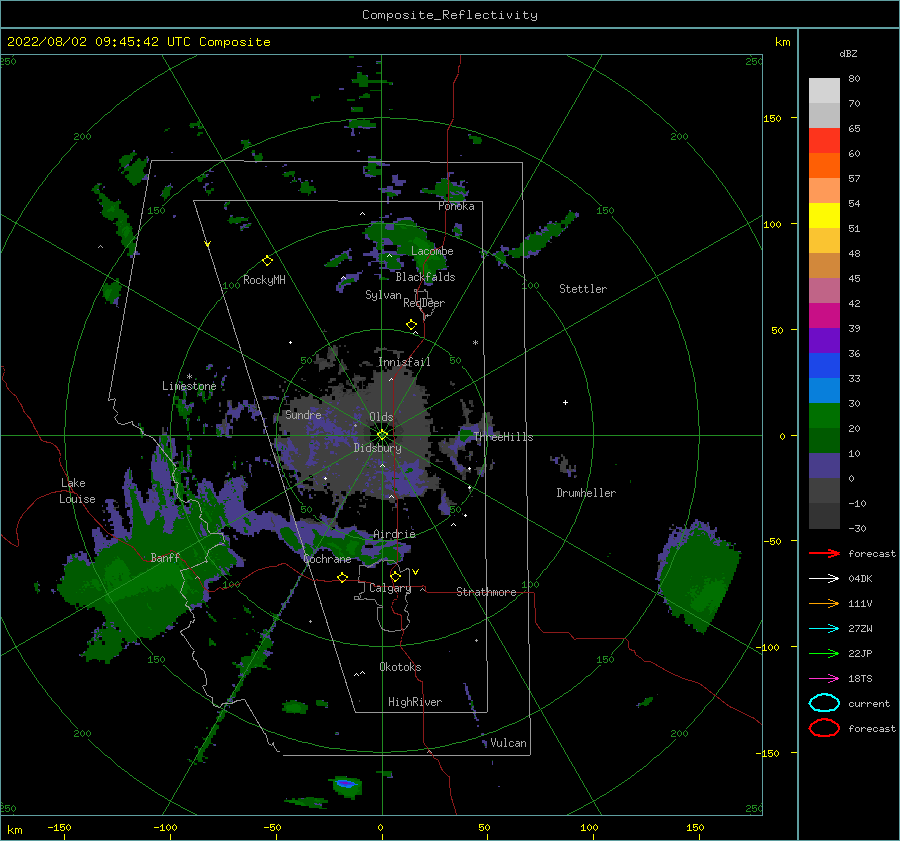Click the yellow diamond marker above Calgary label

click(x=395, y=576)
